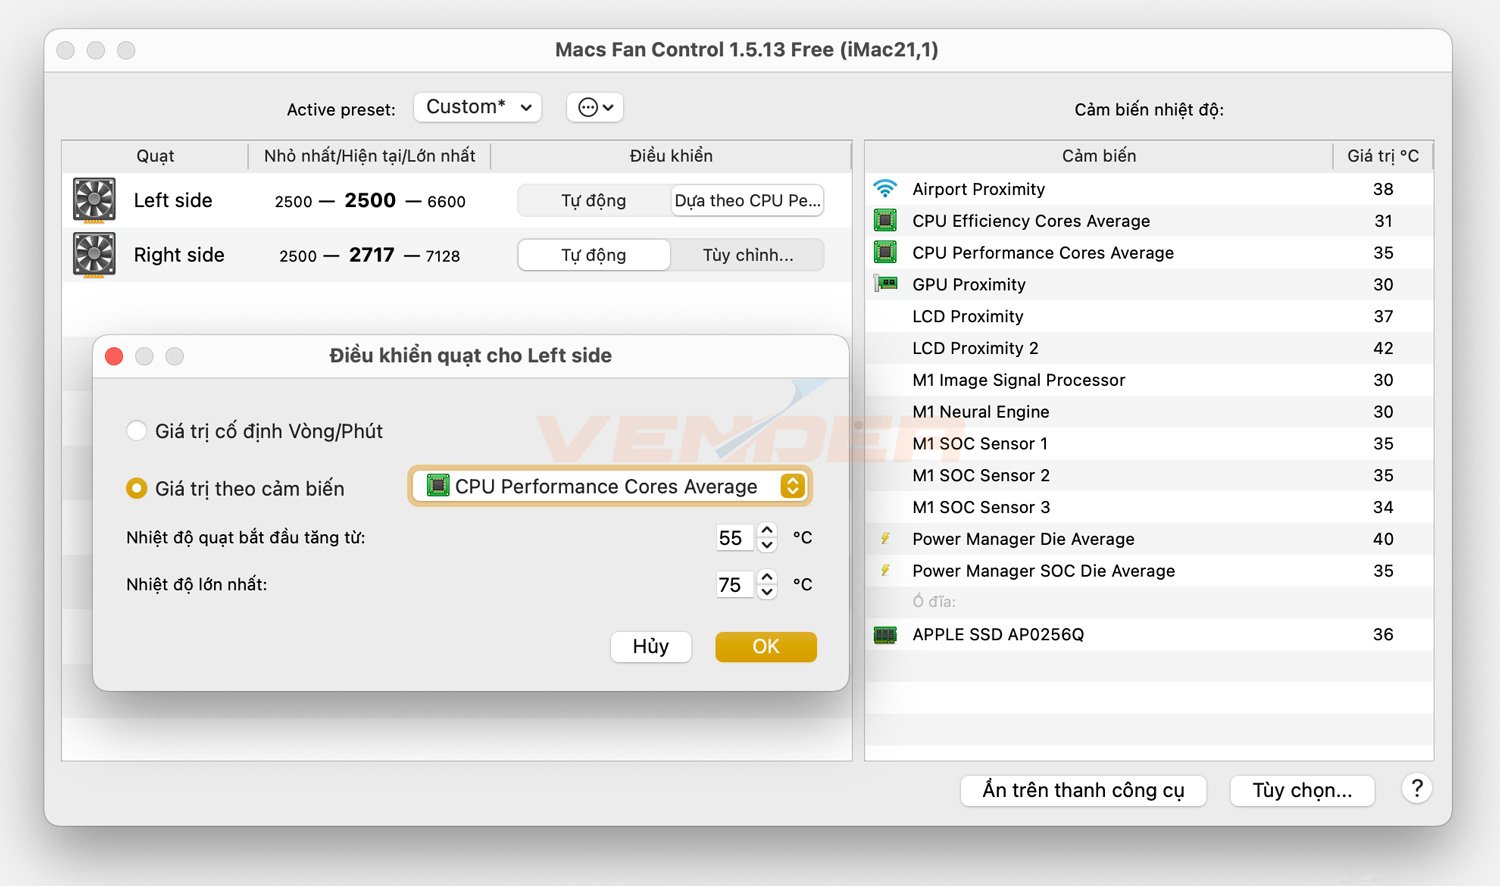Viewport: 1500px width, 886px height.
Task: Set Right side fan to Tự động
Action: pyautogui.click(x=594, y=255)
